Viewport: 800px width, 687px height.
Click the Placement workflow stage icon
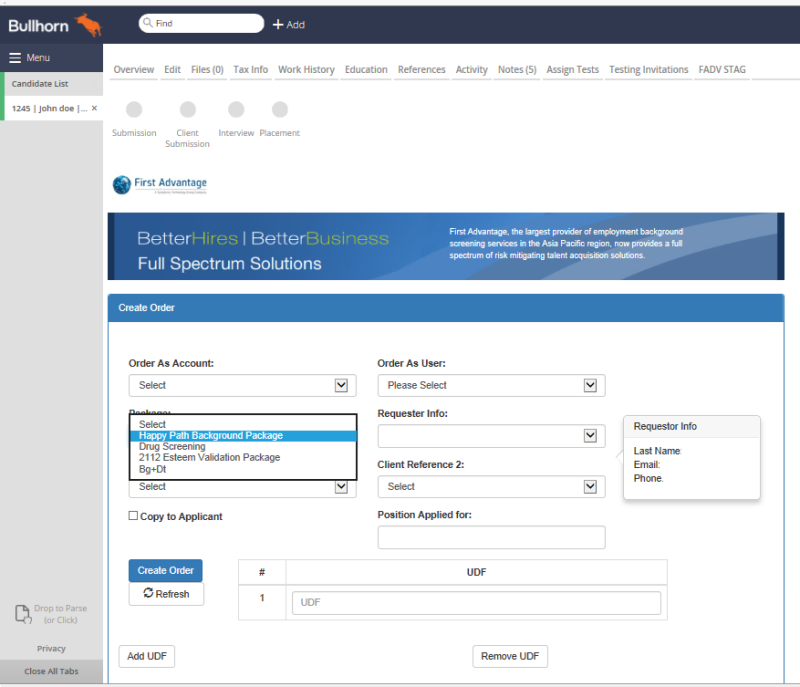click(280, 110)
